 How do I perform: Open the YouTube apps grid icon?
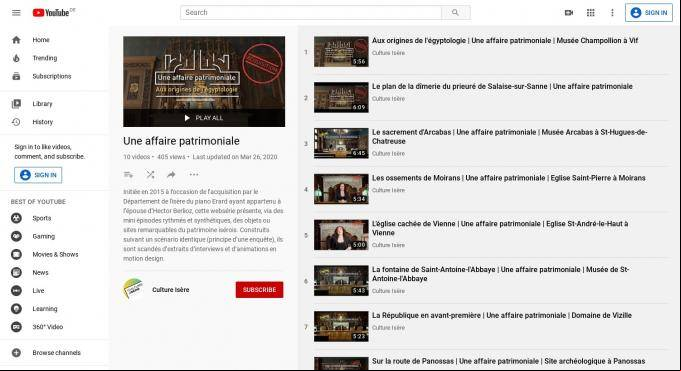click(x=590, y=13)
